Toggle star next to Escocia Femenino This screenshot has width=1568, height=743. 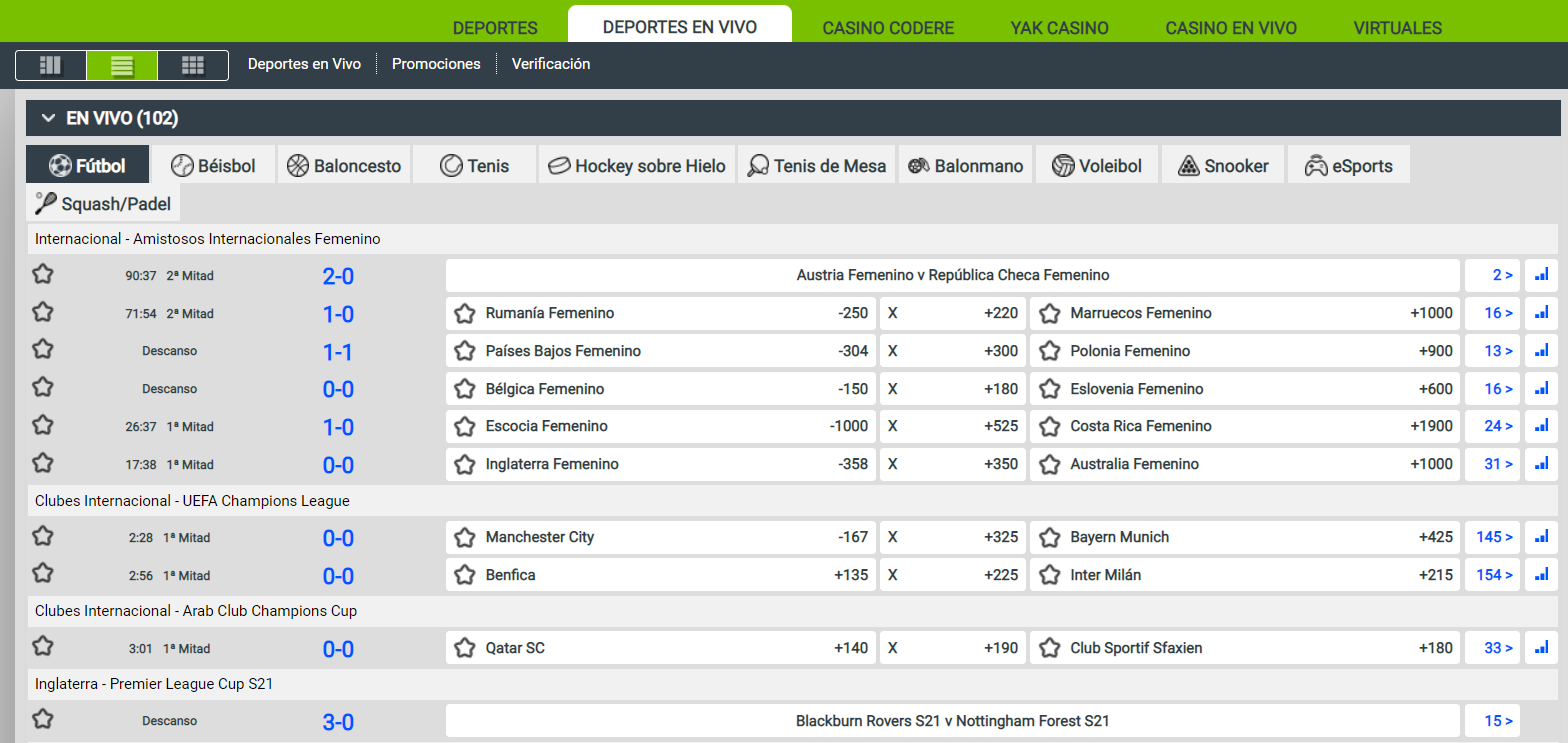tap(464, 427)
